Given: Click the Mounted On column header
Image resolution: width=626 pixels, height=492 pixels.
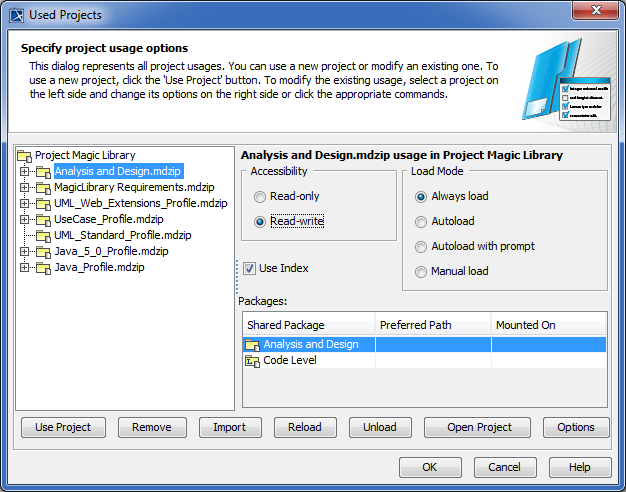Looking at the screenshot, I should (549, 325).
